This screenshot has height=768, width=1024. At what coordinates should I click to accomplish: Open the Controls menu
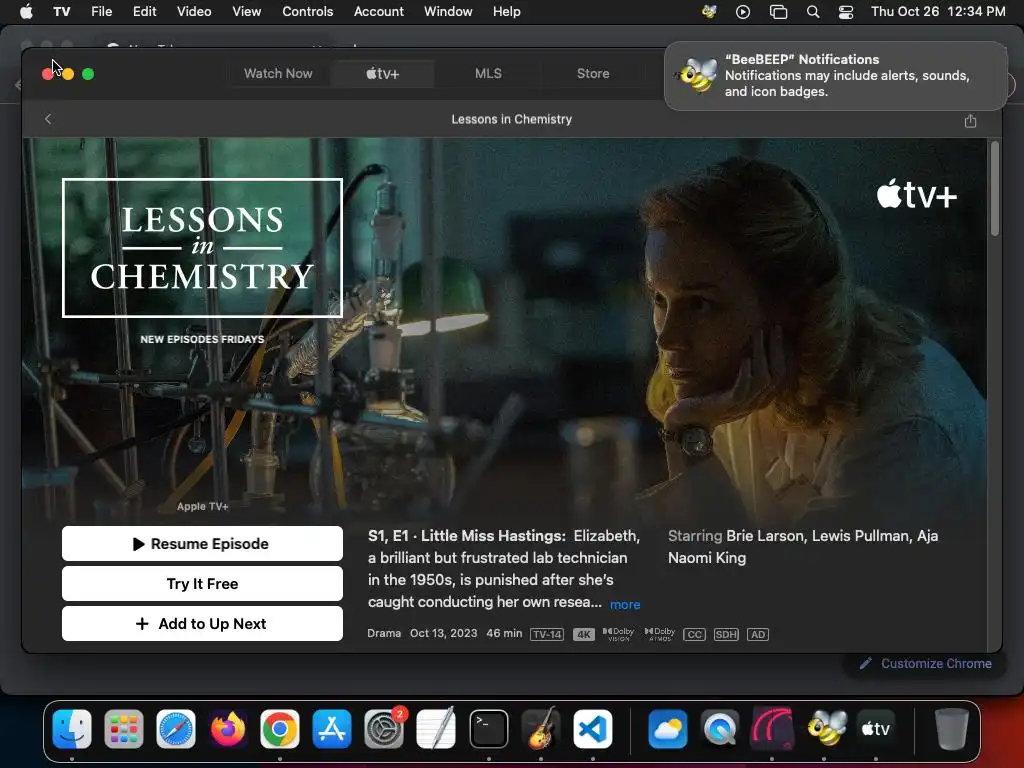click(308, 12)
